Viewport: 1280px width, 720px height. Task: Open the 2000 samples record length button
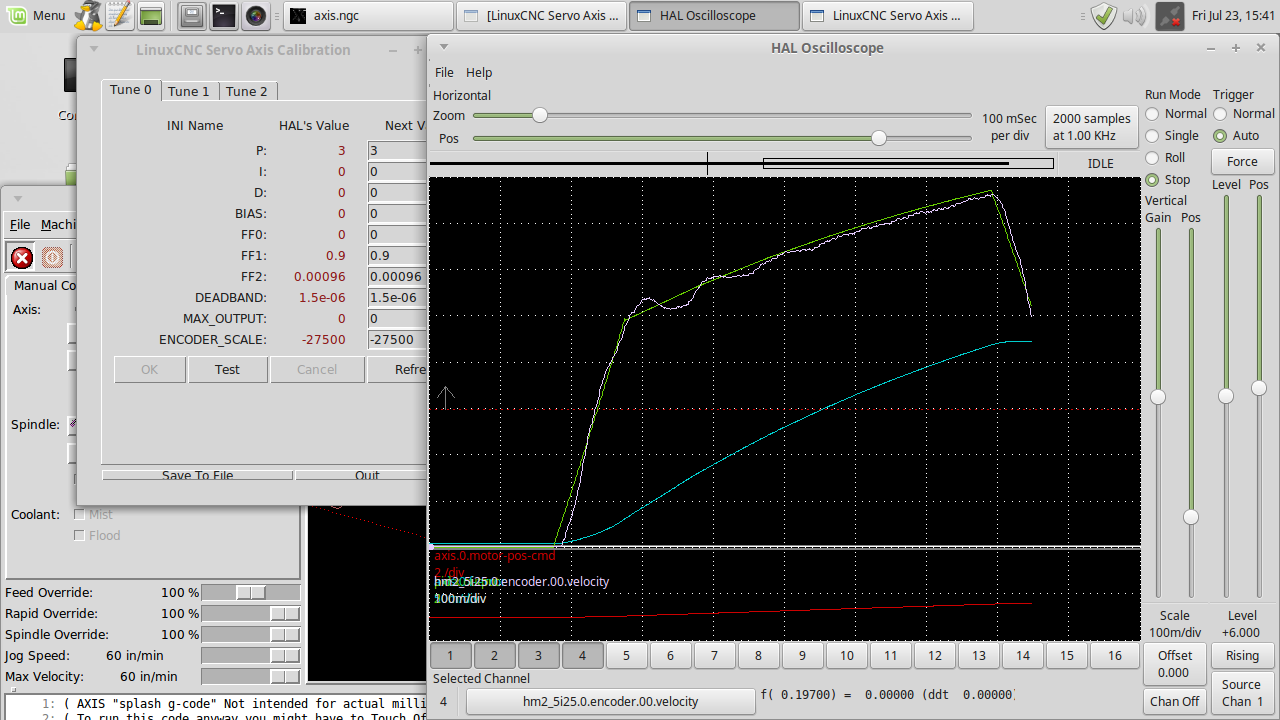click(x=1092, y=126)
